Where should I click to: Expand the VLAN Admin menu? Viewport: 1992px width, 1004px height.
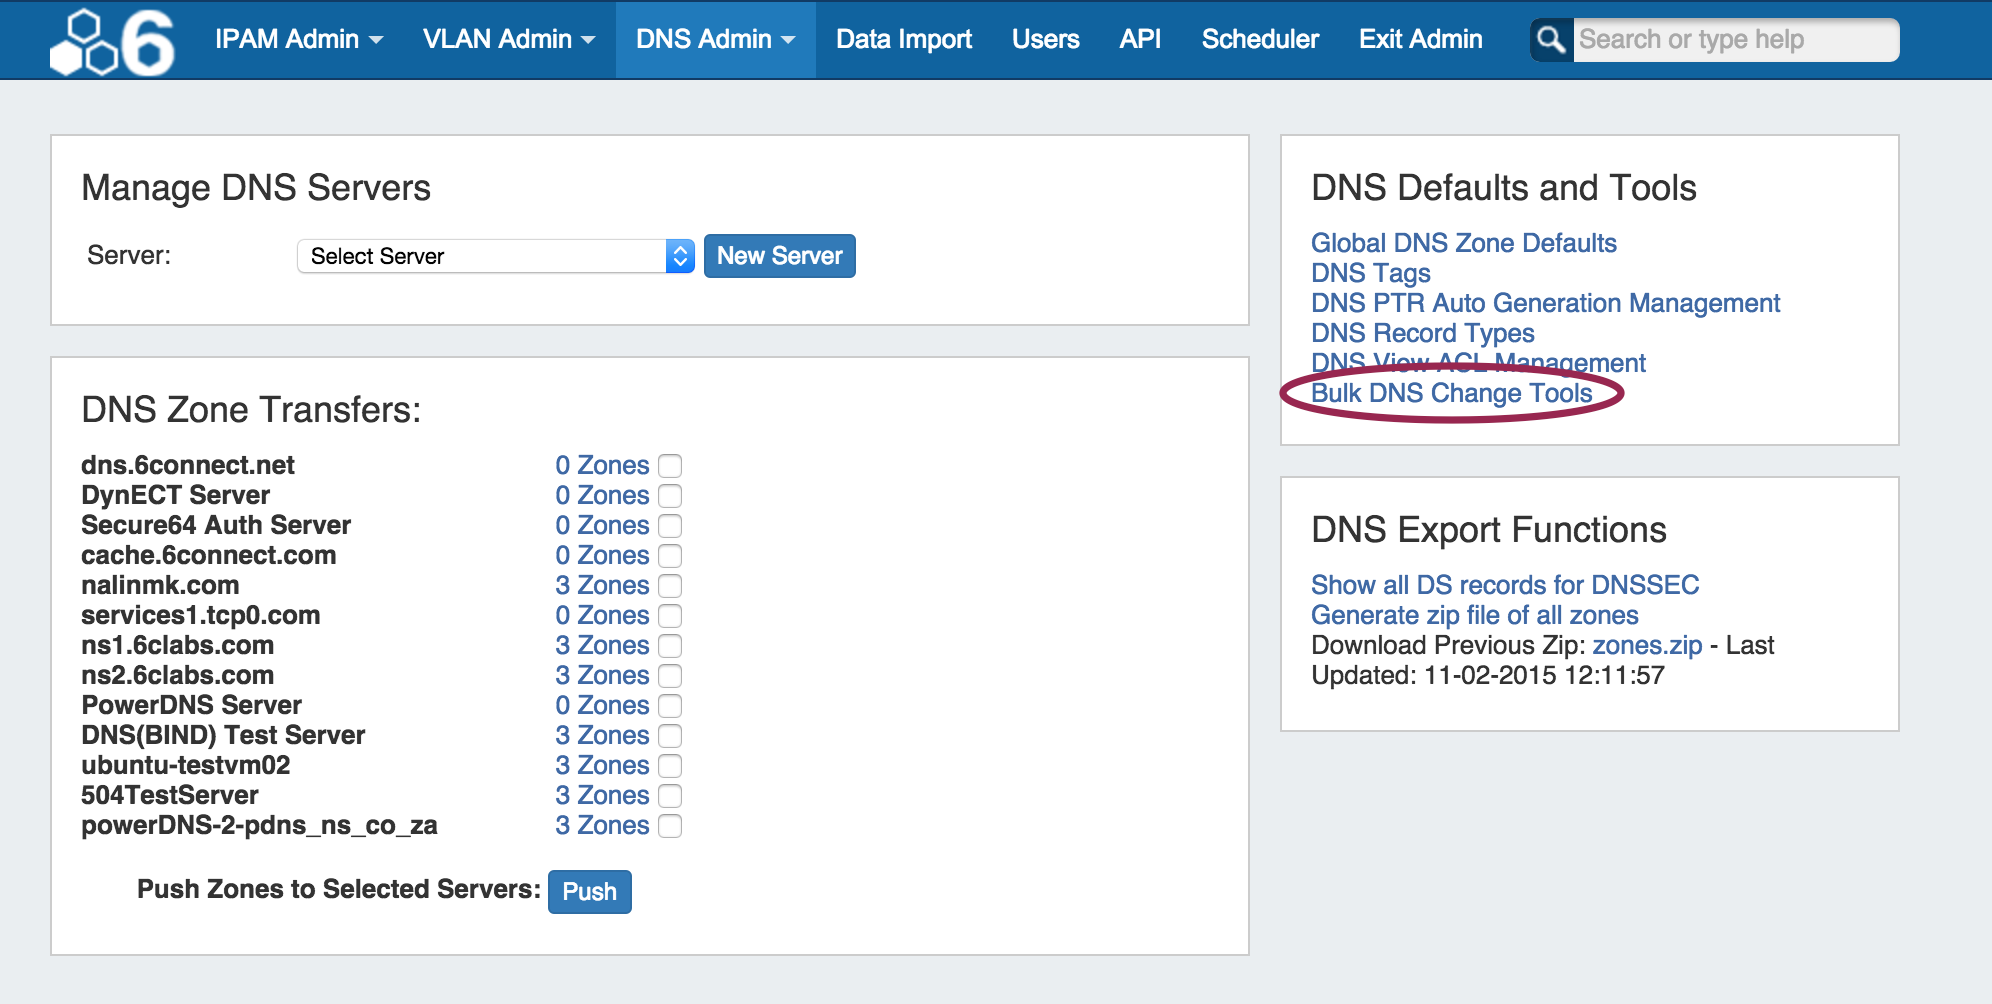tap(508, 39)
